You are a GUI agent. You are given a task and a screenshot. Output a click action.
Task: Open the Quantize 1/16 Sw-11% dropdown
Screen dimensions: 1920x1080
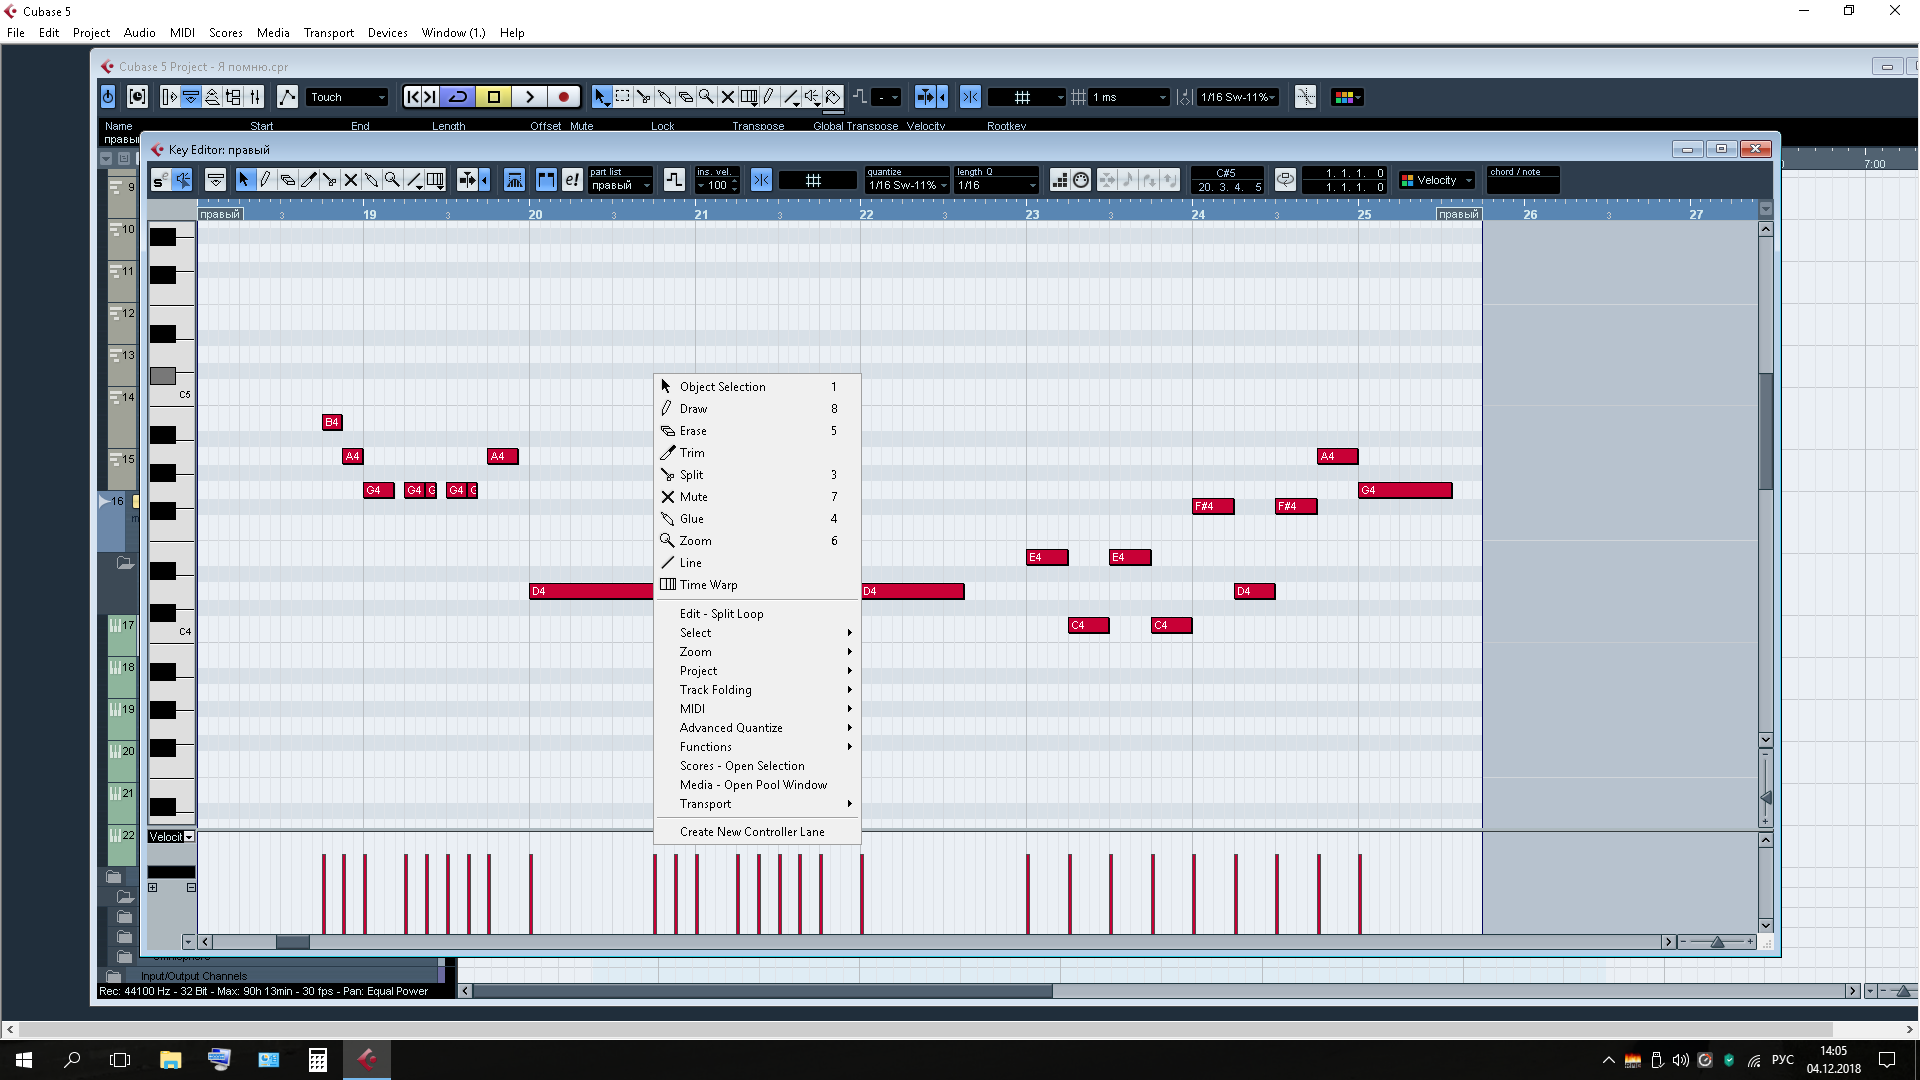[x=907, y=185]
